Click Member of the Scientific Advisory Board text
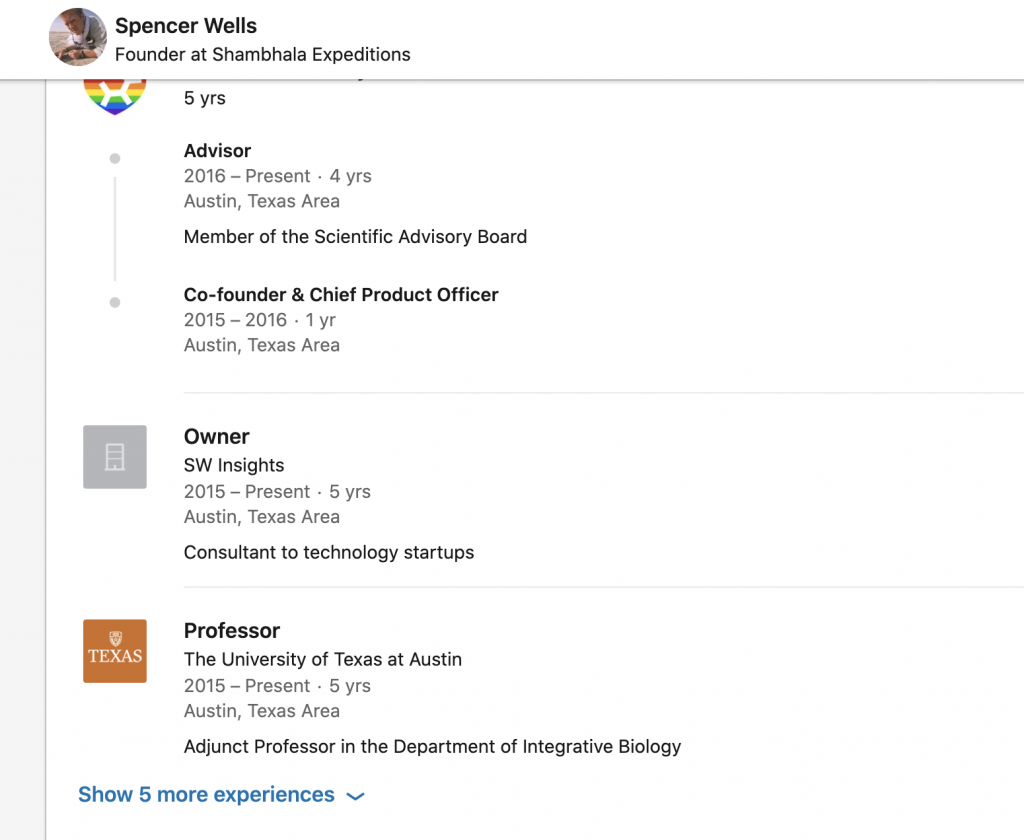Viewport: 1024px width, 840px height. click(355, 237)
